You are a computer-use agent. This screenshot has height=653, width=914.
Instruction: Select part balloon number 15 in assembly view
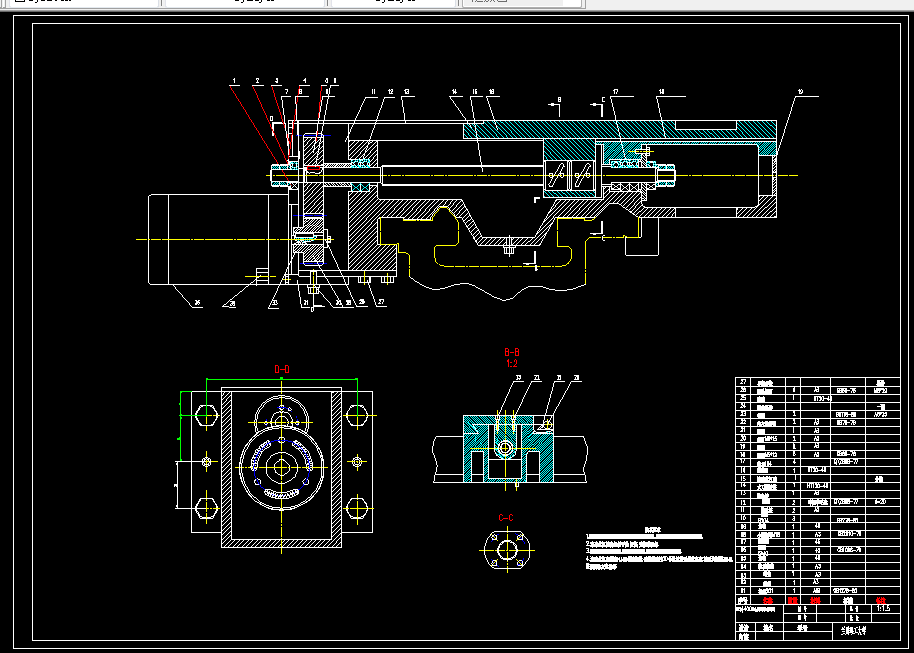[474, 92]
